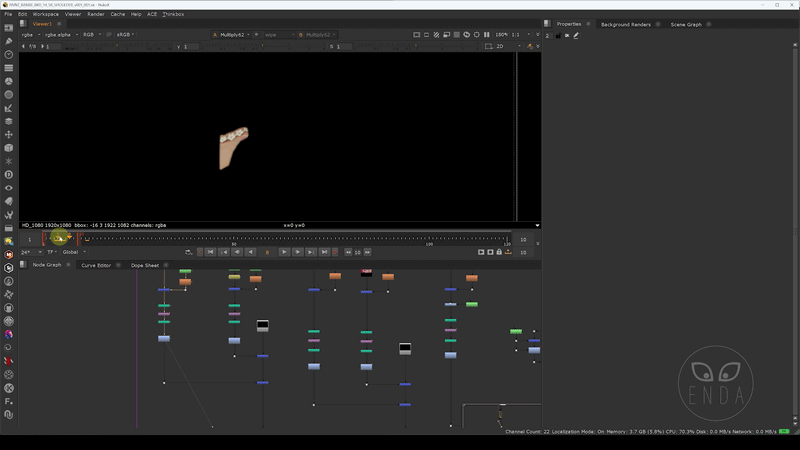Open the Channel nodes toolbar icon

pyautogui.click(x=9, y=68)
